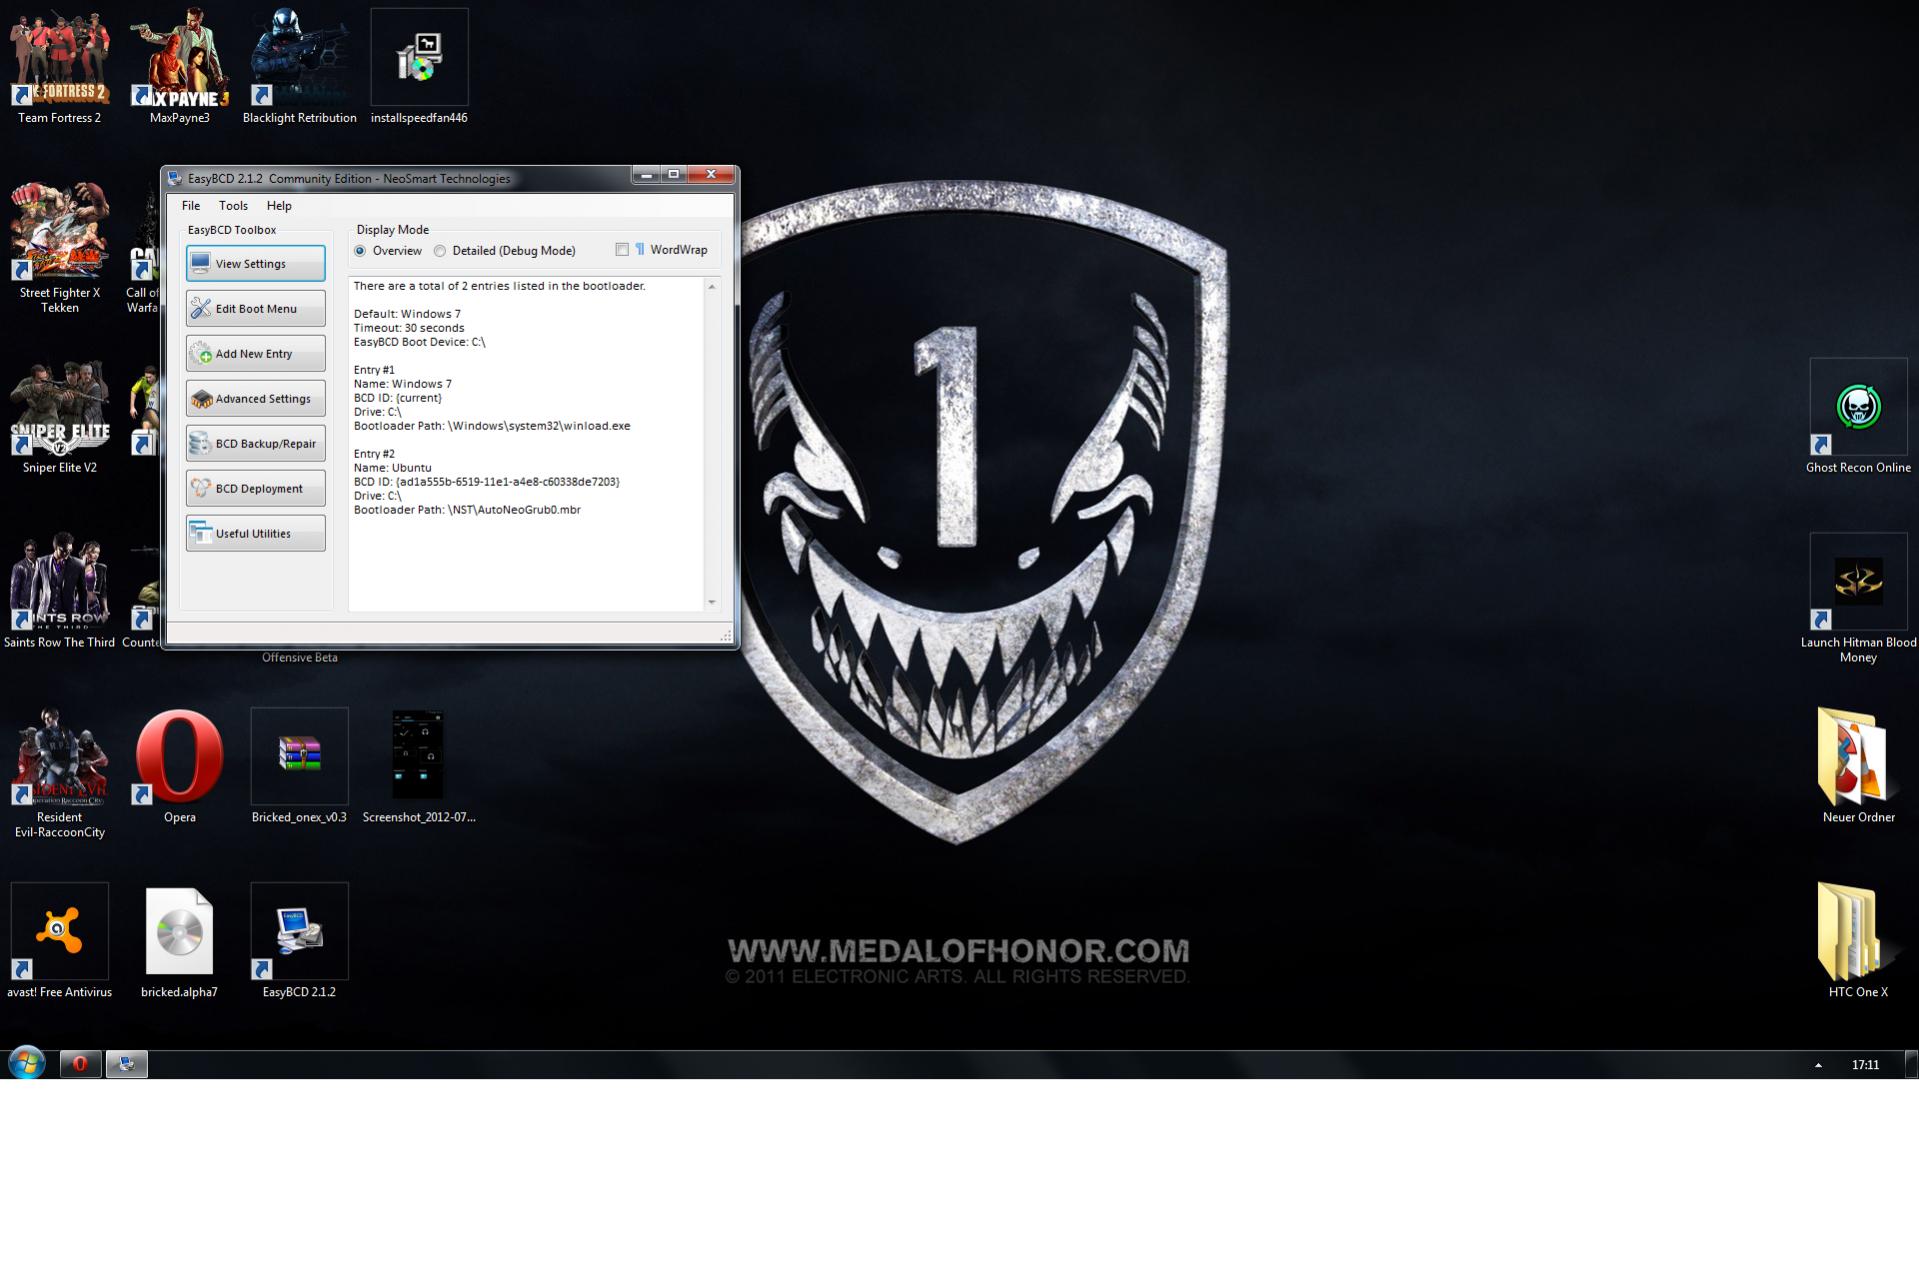
Task: Select avast! Free Antivirus icon
Action: pos(59,941)
